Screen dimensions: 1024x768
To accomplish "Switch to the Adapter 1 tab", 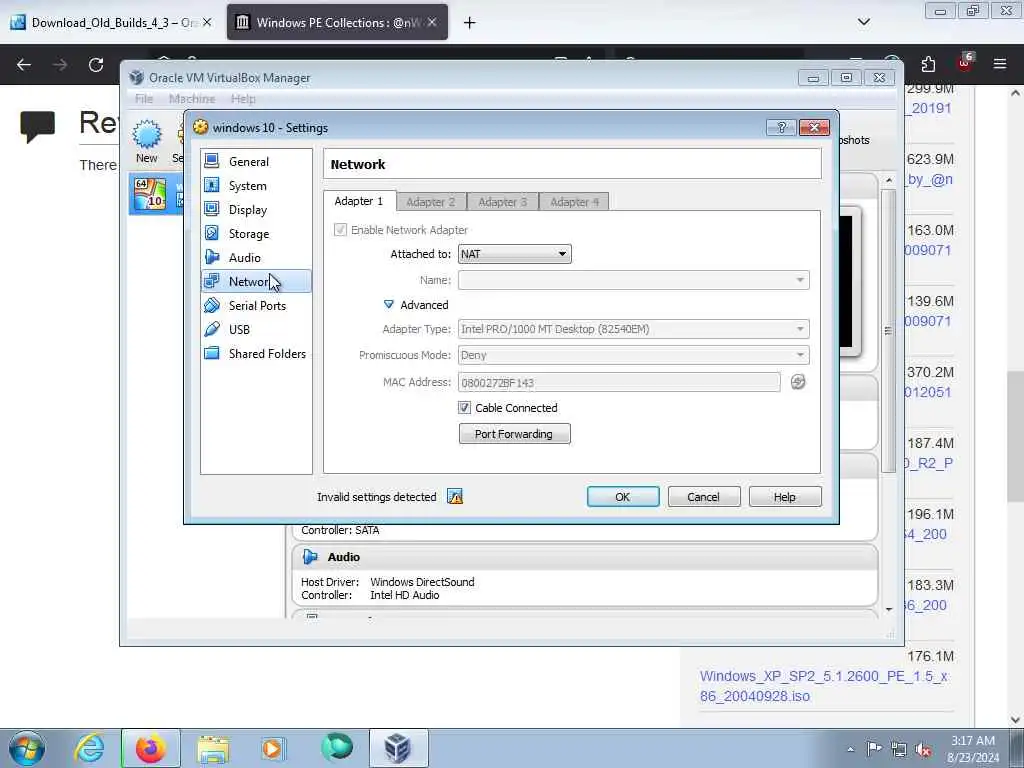I will (359, 201).
